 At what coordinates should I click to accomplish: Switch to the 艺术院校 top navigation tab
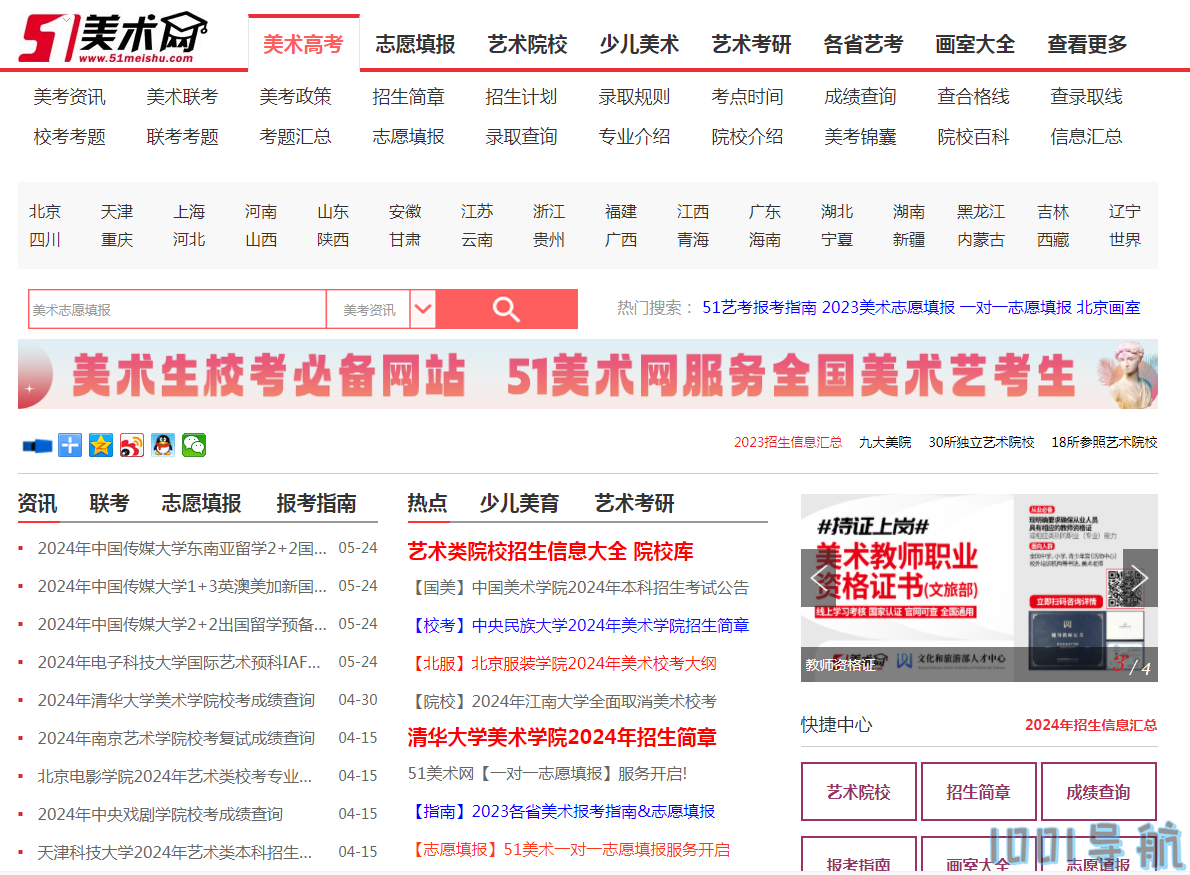(527, 44)
